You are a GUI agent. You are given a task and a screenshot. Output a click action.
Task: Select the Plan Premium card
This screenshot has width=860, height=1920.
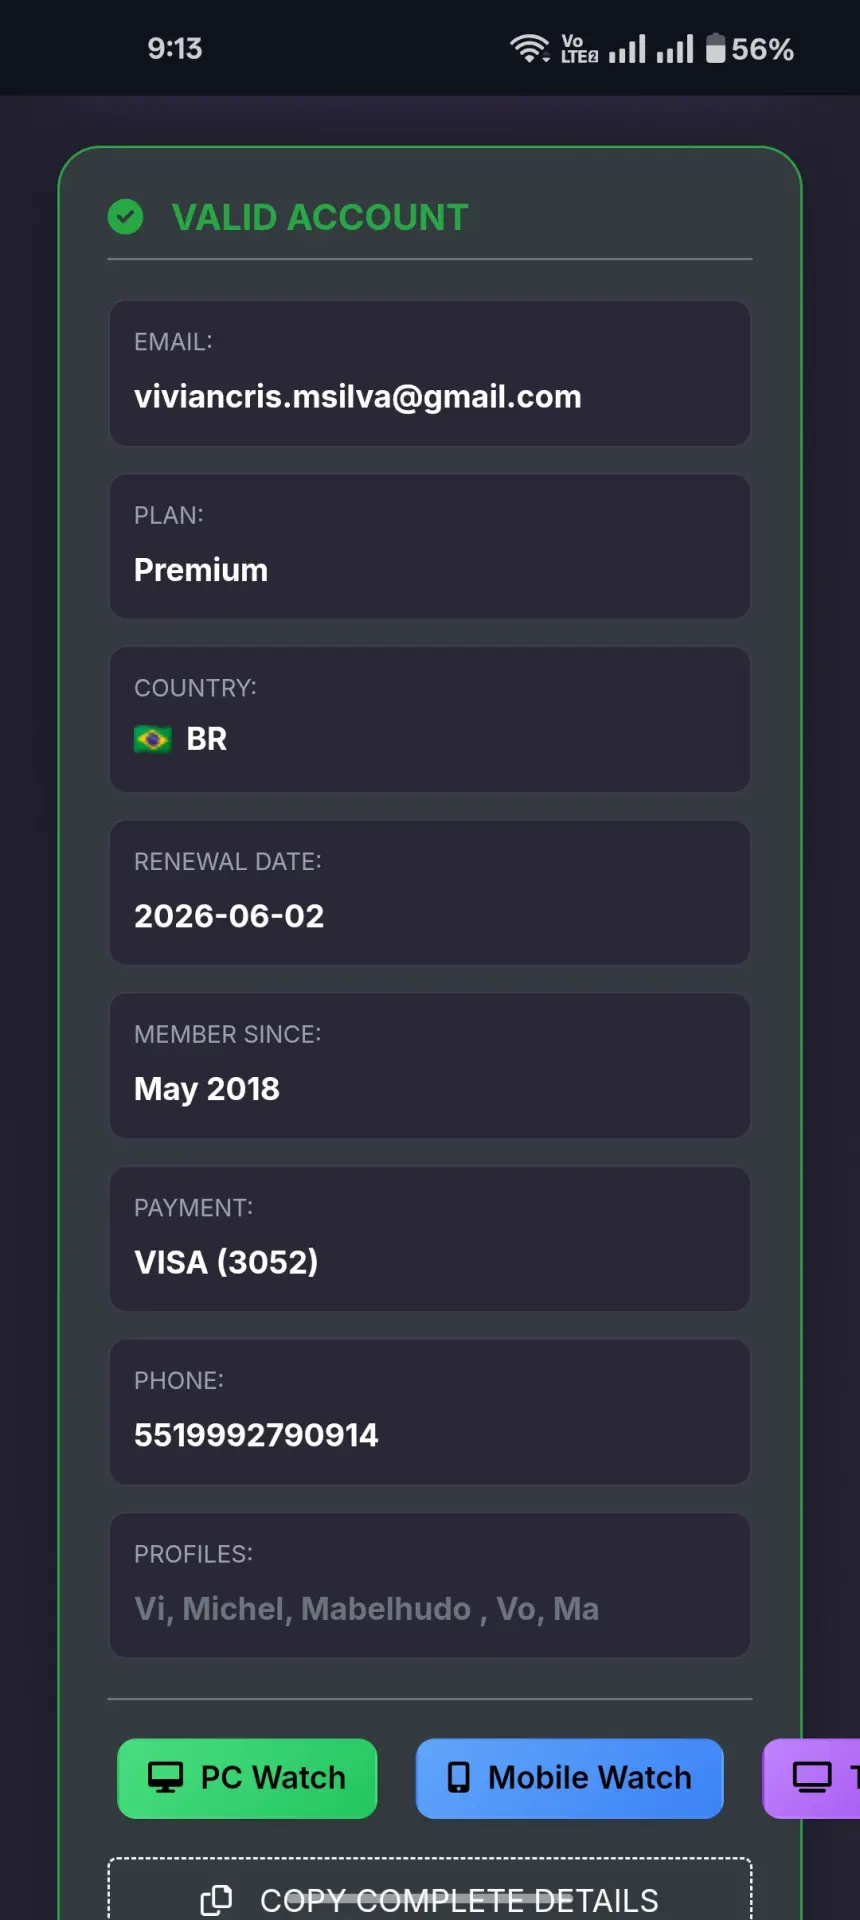tap(430, 546)
